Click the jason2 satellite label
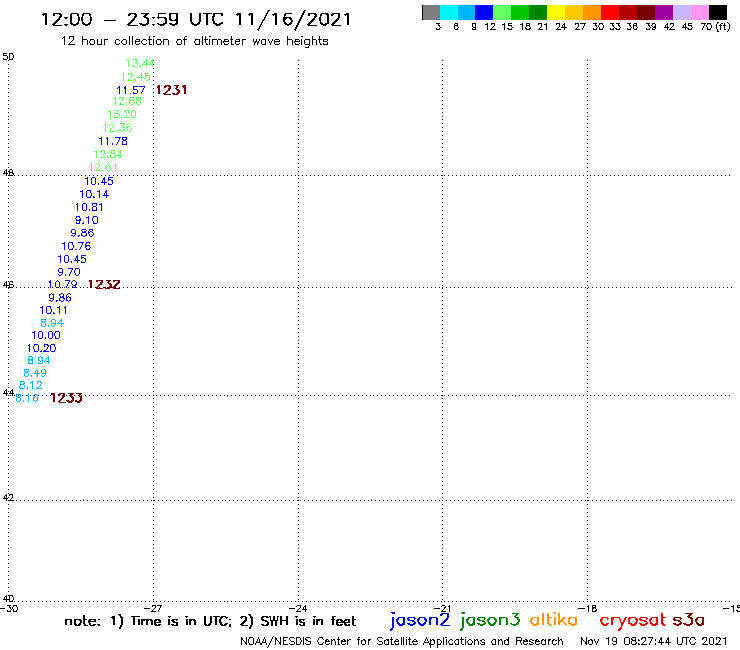 point(420,620)
